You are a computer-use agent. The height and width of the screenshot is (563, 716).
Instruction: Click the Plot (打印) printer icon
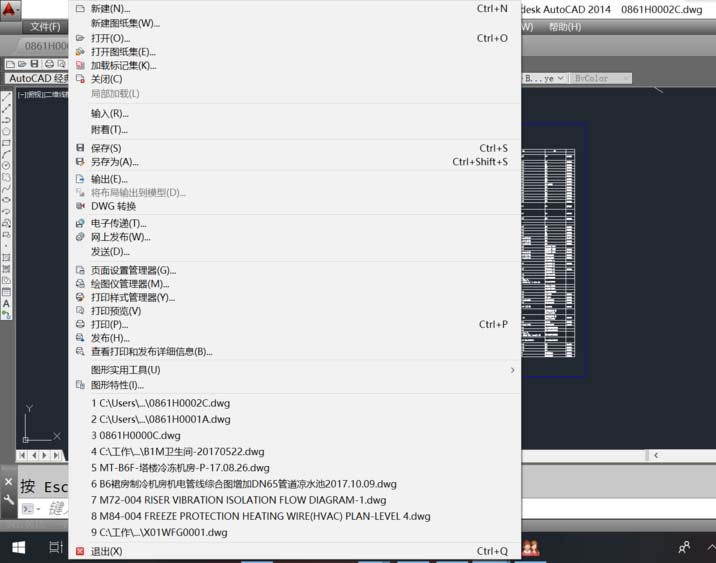80,324
